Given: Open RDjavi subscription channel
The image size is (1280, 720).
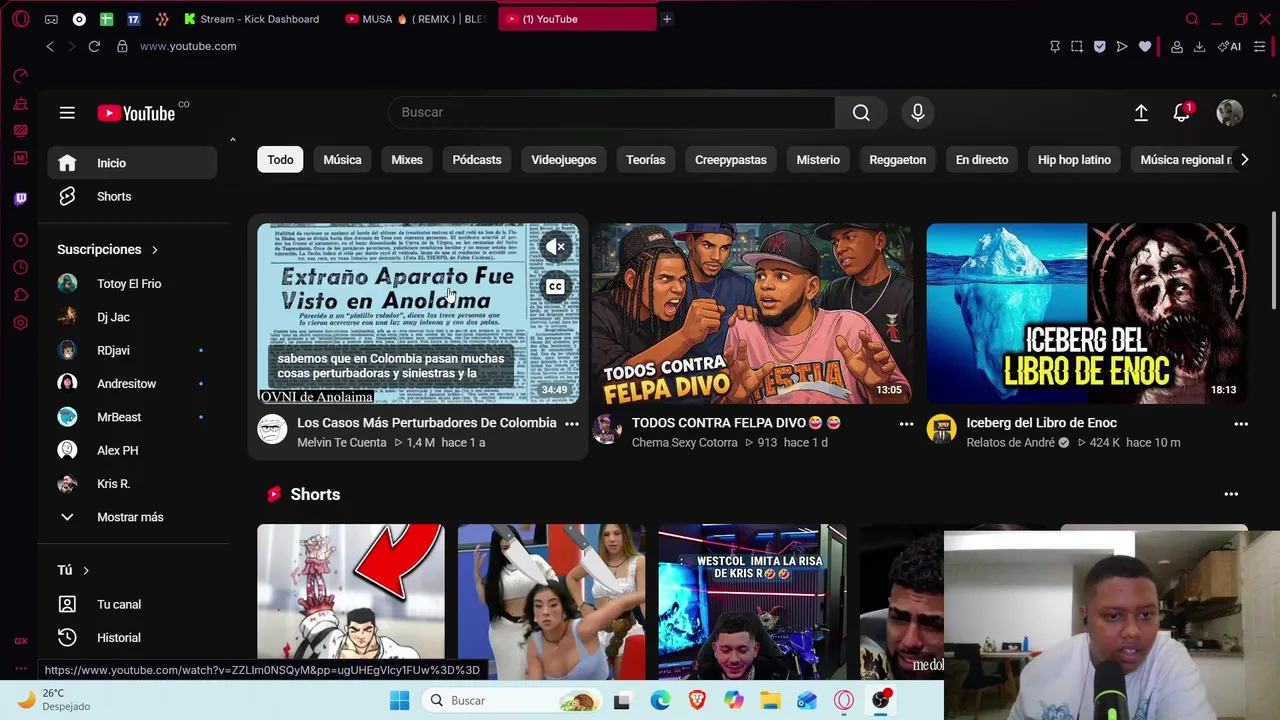Looking at the screenshot, I should pos(132,351).
